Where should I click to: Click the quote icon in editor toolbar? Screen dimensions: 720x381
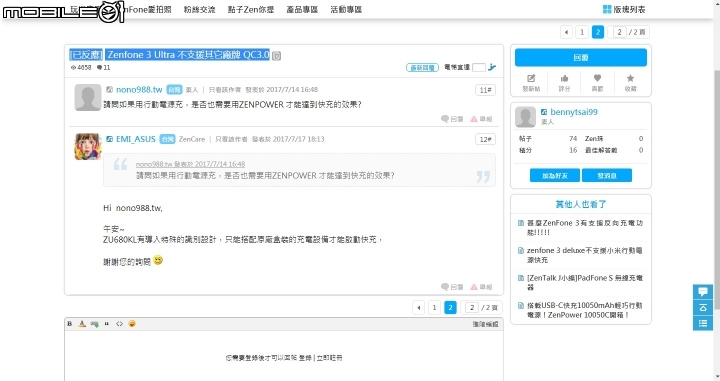[x=107, y=324]
